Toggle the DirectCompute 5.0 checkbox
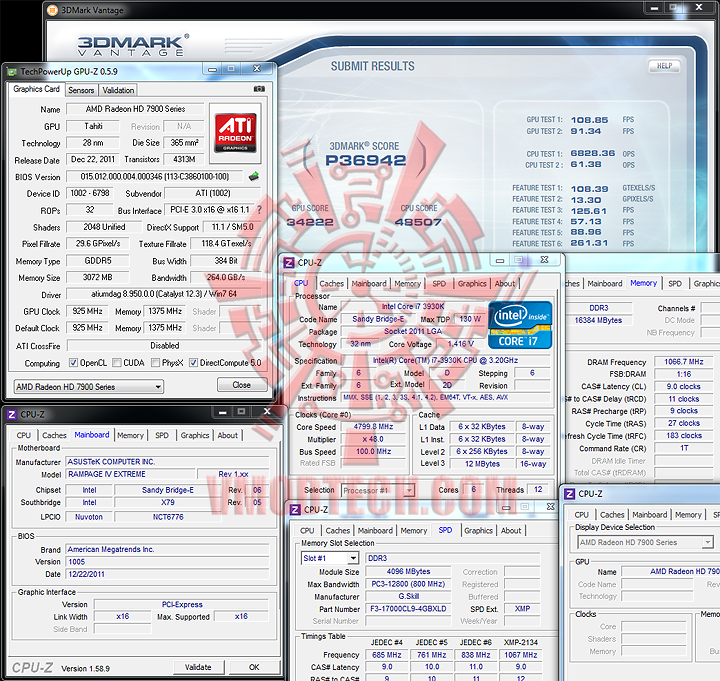 click(x=193, y=363)
